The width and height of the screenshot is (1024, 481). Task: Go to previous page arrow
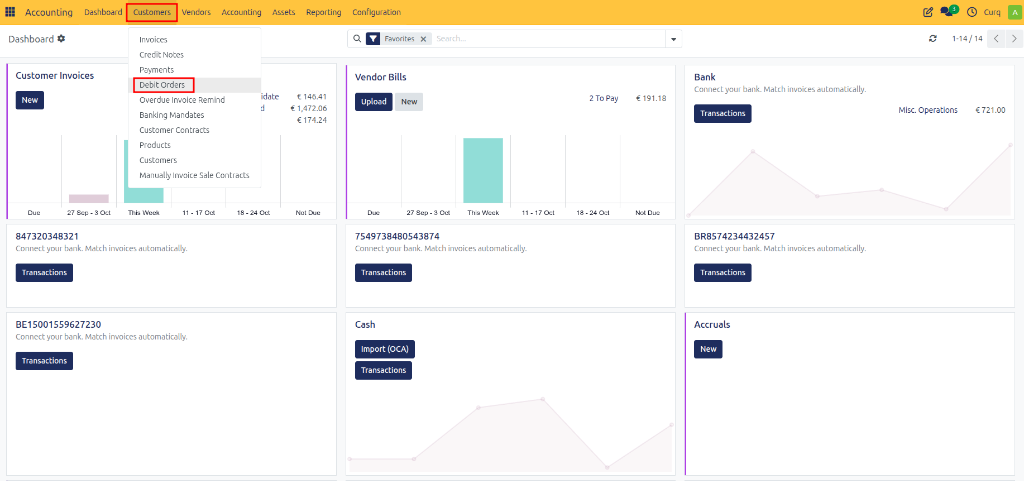(996, 39)
